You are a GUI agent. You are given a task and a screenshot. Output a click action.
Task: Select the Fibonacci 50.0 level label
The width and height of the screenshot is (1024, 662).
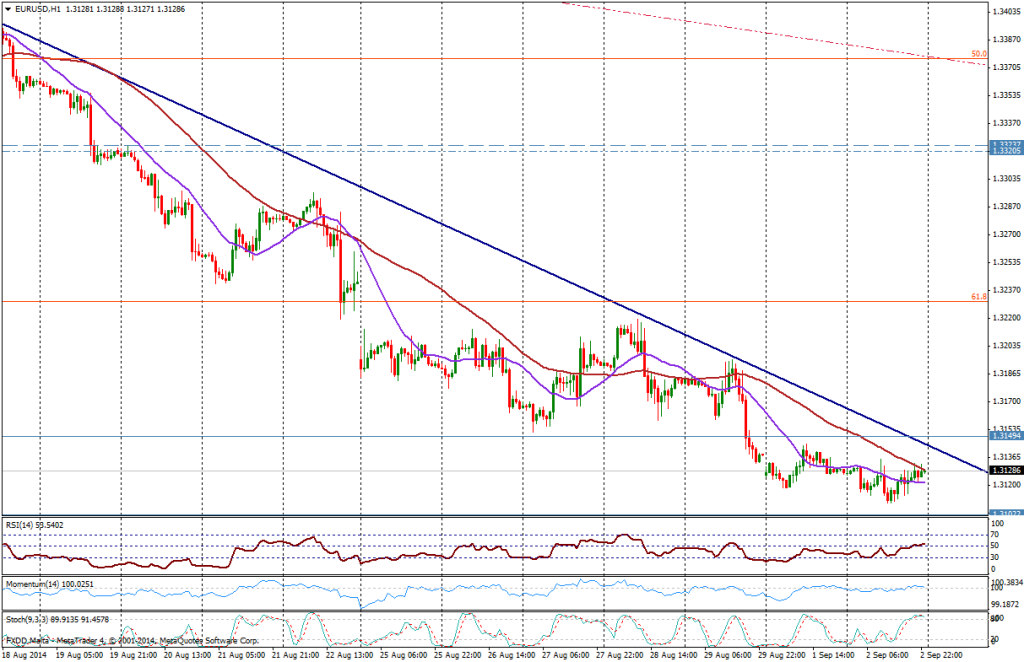(x=979, y=54)
